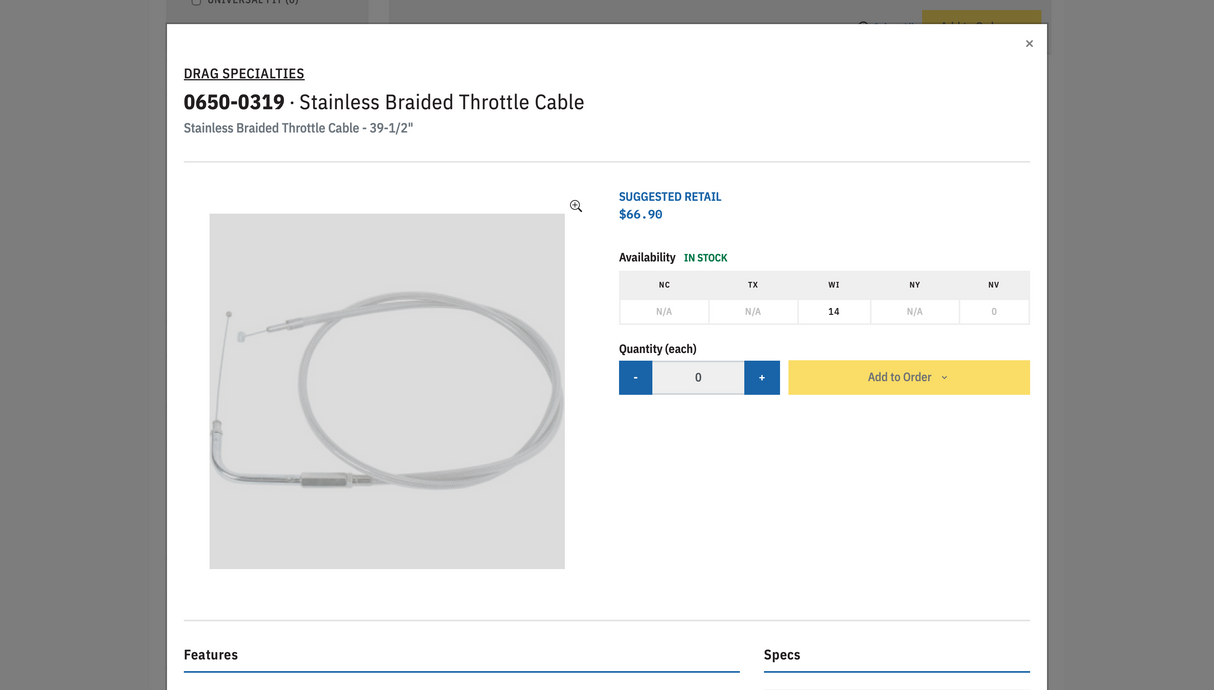Select the NV column header
This screenshot has height=690, width=1214.
point(994,285)
